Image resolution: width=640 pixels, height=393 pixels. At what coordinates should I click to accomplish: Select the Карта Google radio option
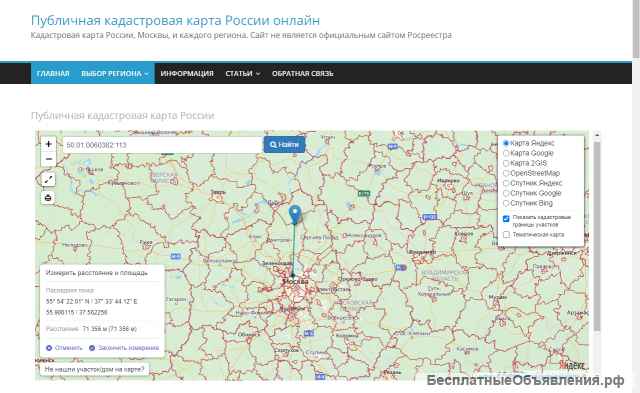tap(506, 153)
